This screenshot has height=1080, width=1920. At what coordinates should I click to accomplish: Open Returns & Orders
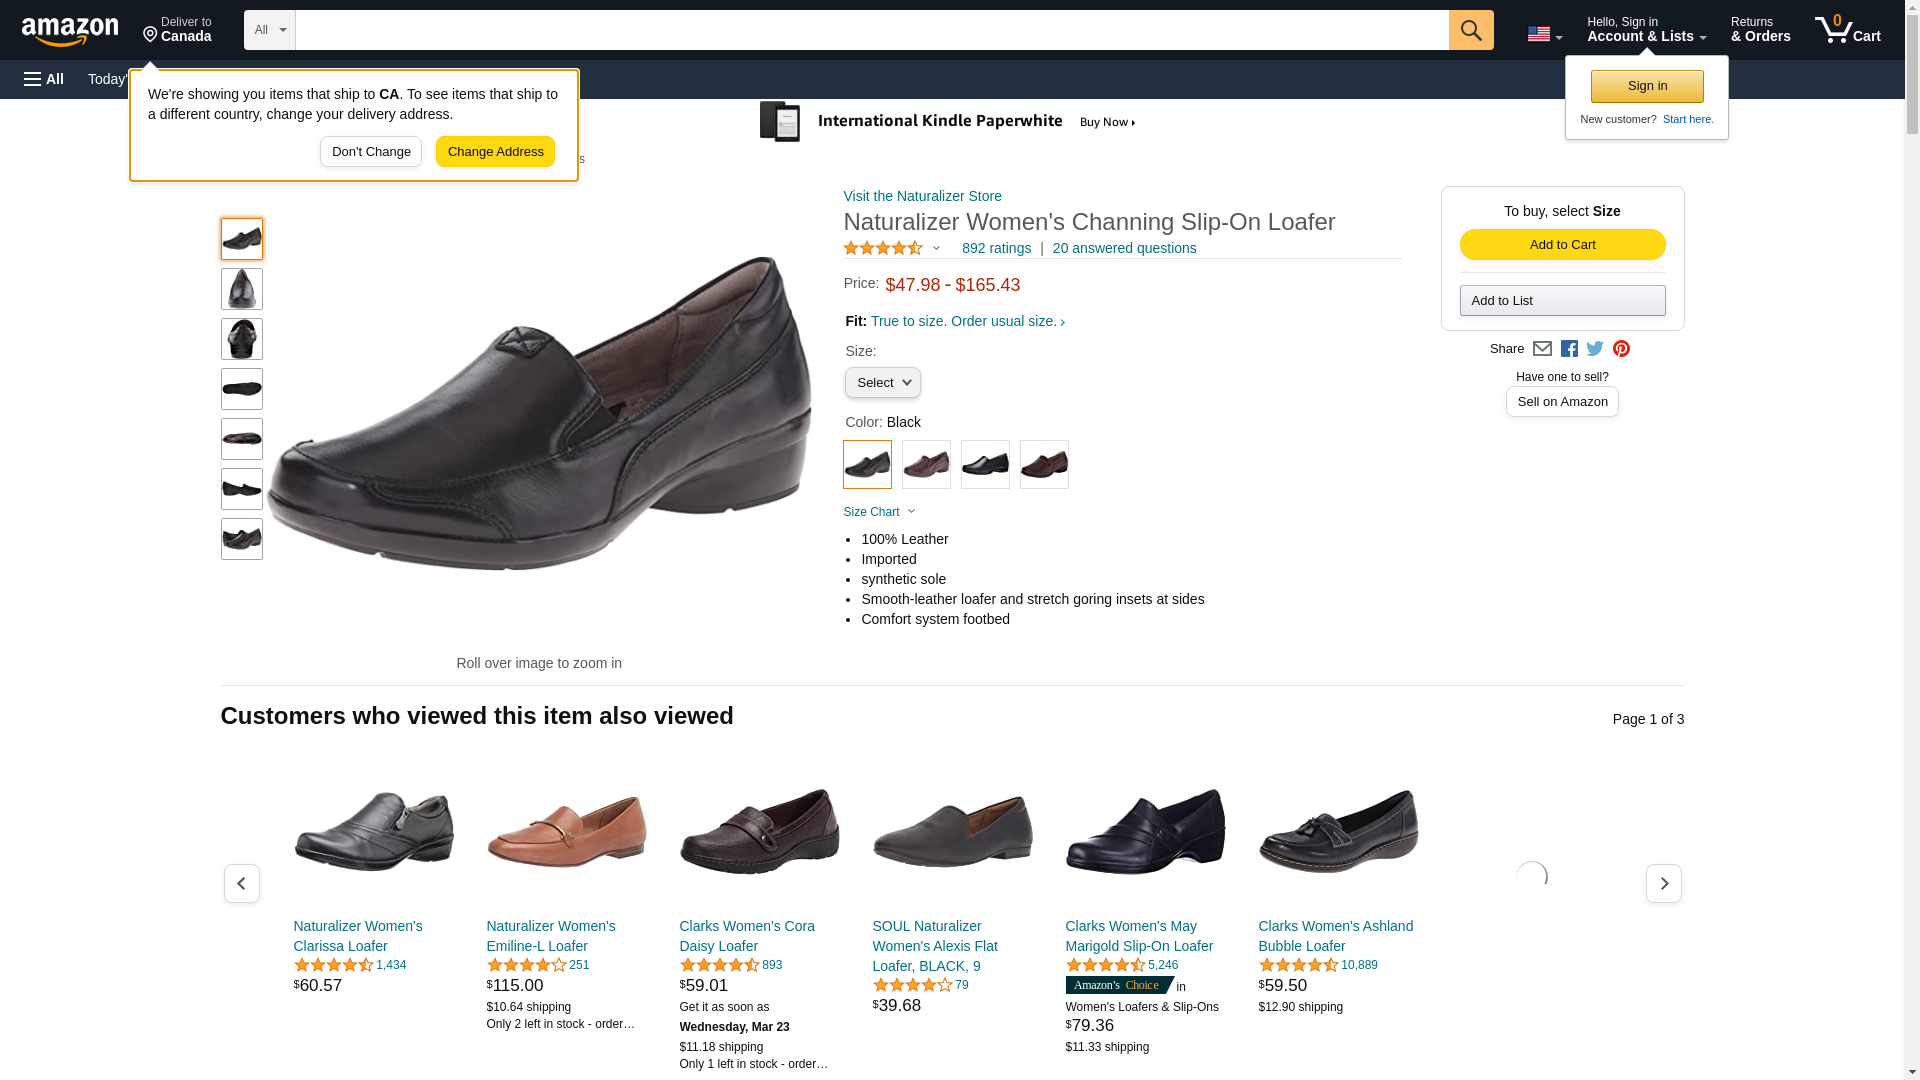tap(1760, 30)
